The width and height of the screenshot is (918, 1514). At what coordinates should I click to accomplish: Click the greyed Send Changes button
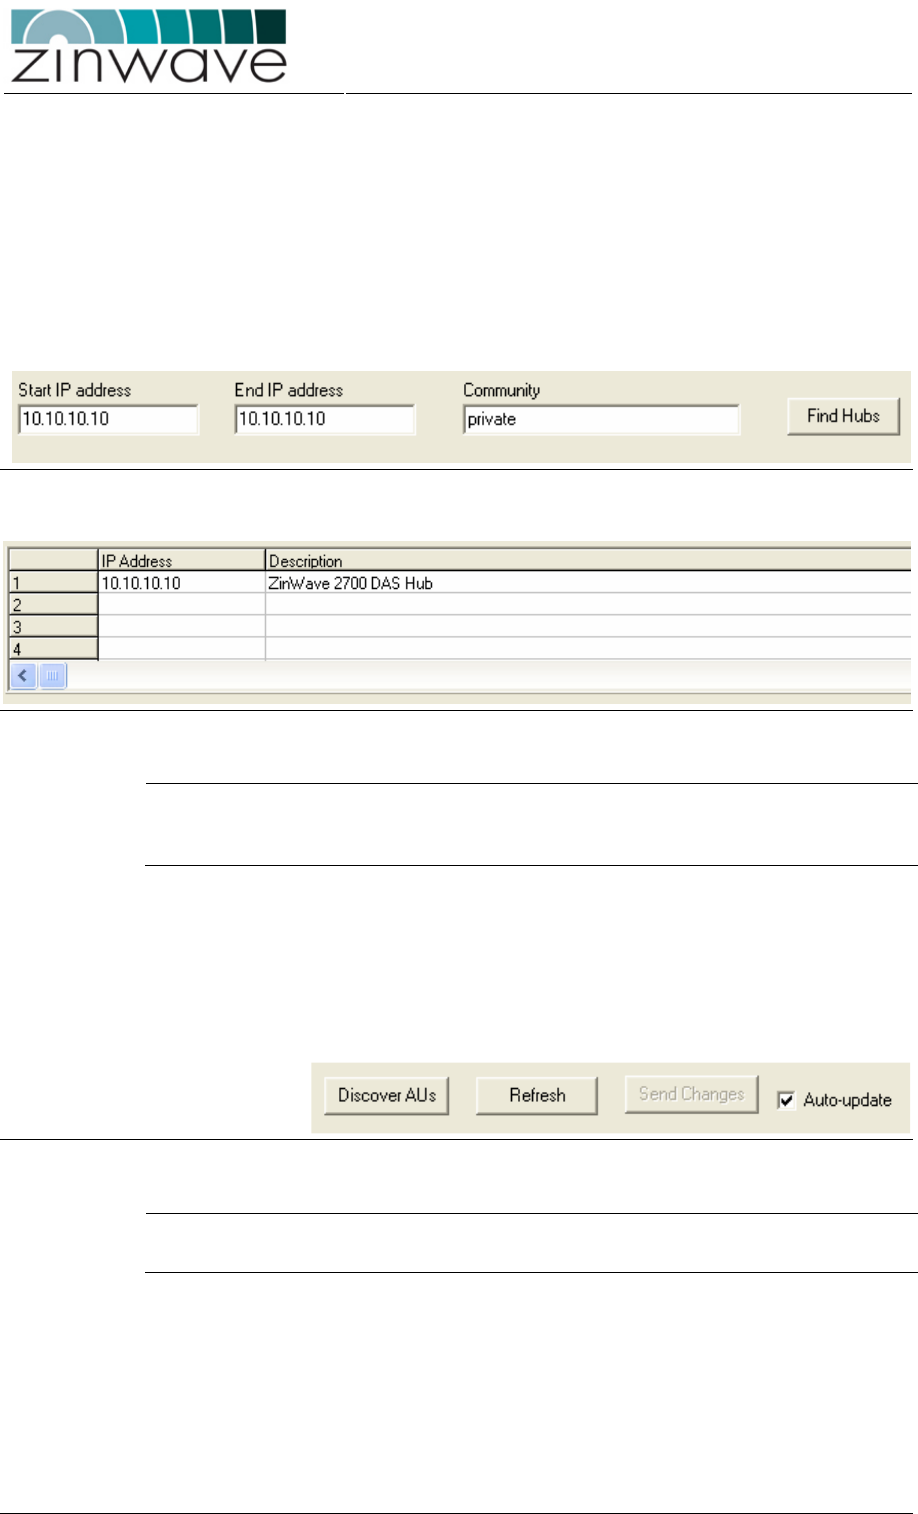tap(691, 1094)
